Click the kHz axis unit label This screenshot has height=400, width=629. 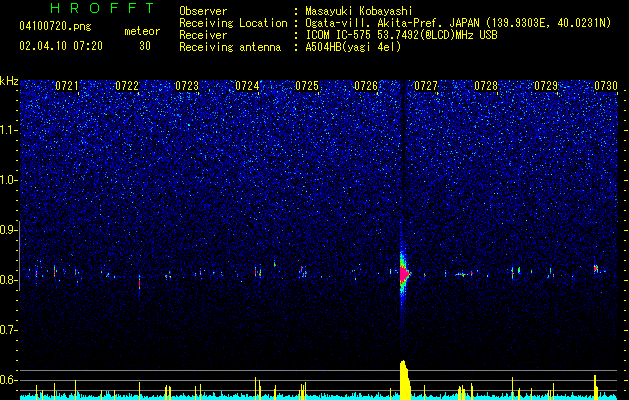pyautogui.click(x=9, y=81)
